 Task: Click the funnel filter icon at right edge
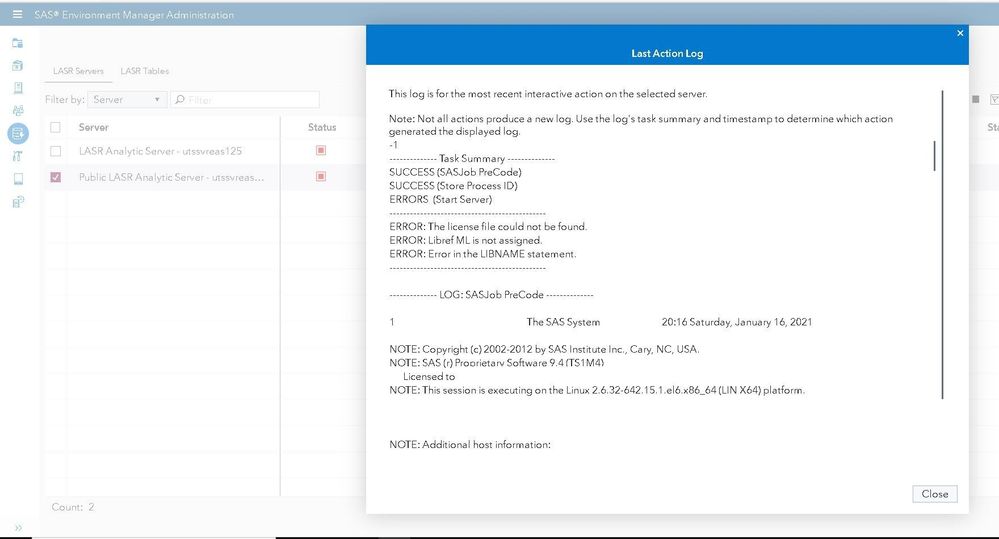[x=994, y=99]
